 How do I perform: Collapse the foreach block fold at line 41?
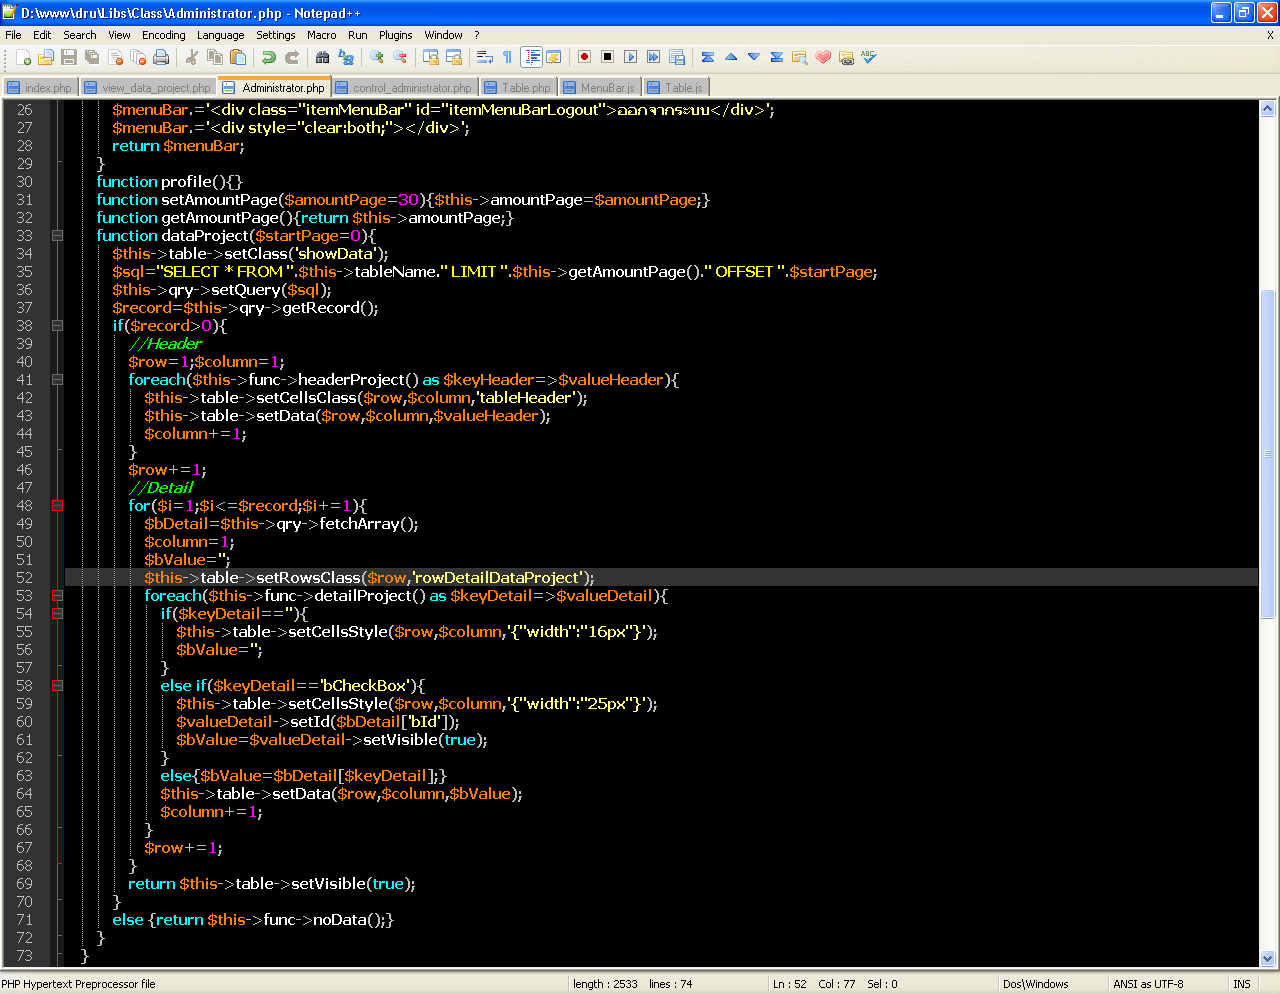(57, 380)
